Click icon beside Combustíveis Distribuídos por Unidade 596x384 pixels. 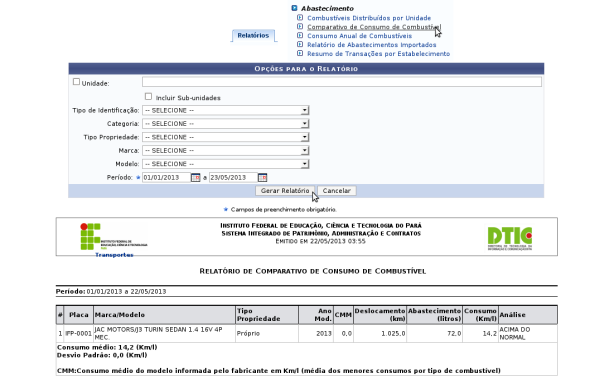(x=300, y=17)
